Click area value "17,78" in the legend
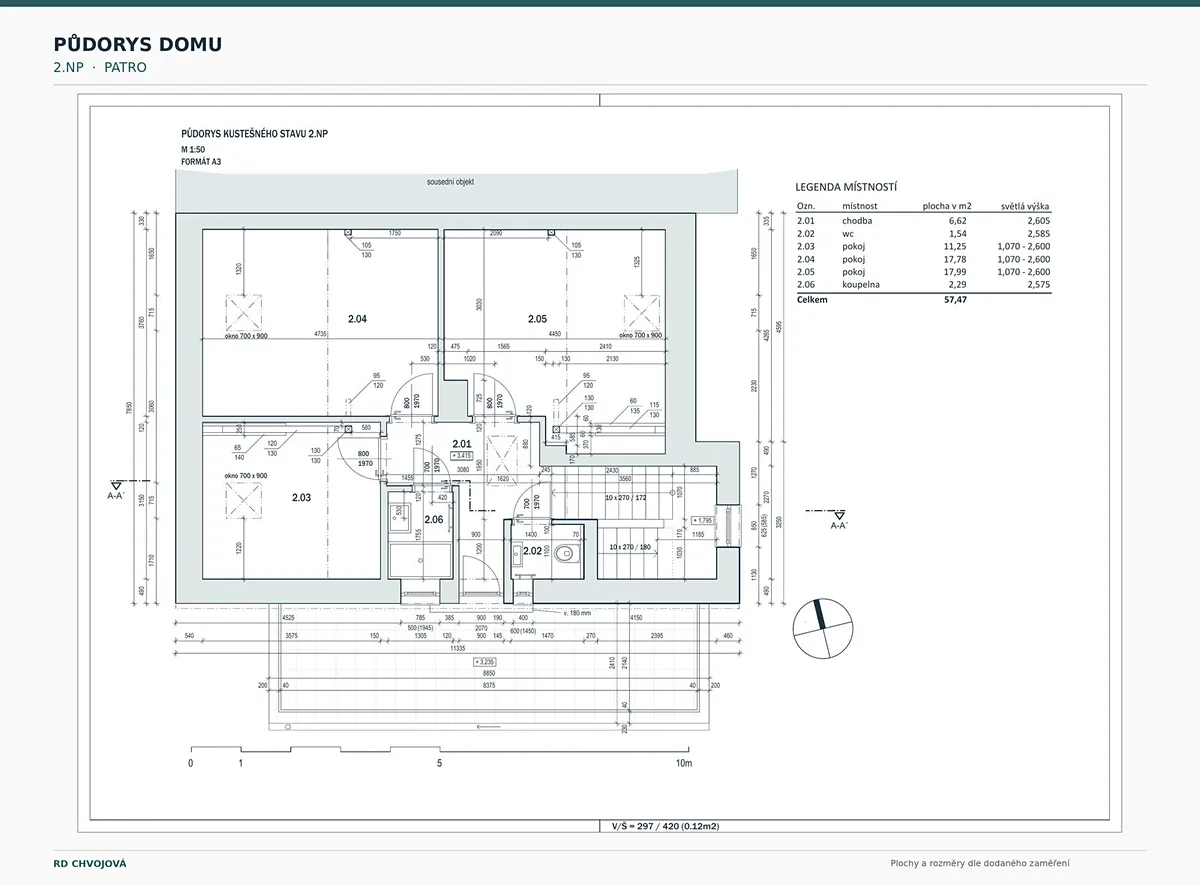The height and width of the screenshot is (885, 1200). pyautogui.click(x=957, y=259)
